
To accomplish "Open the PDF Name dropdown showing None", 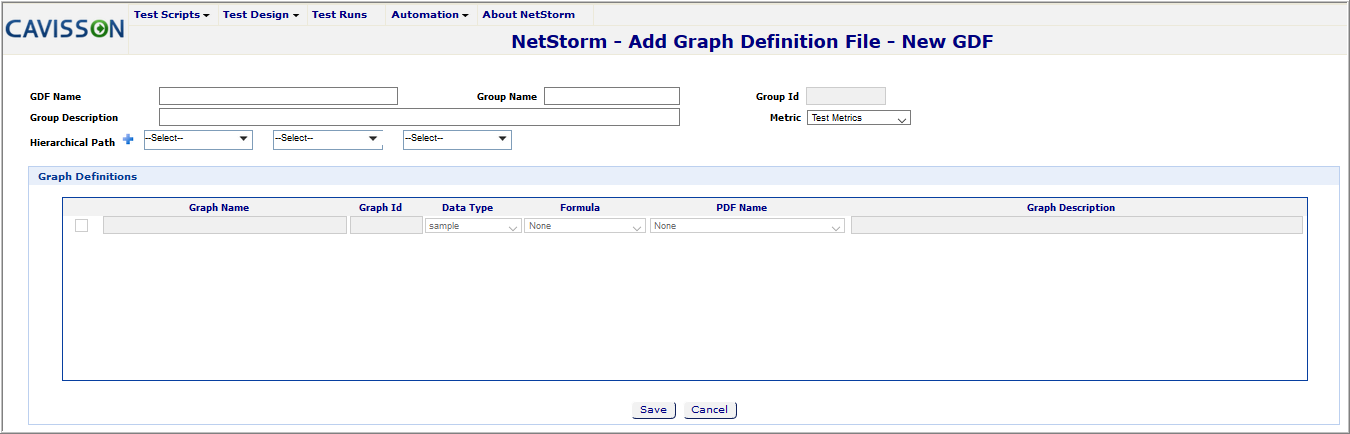I will pos(747,226).
